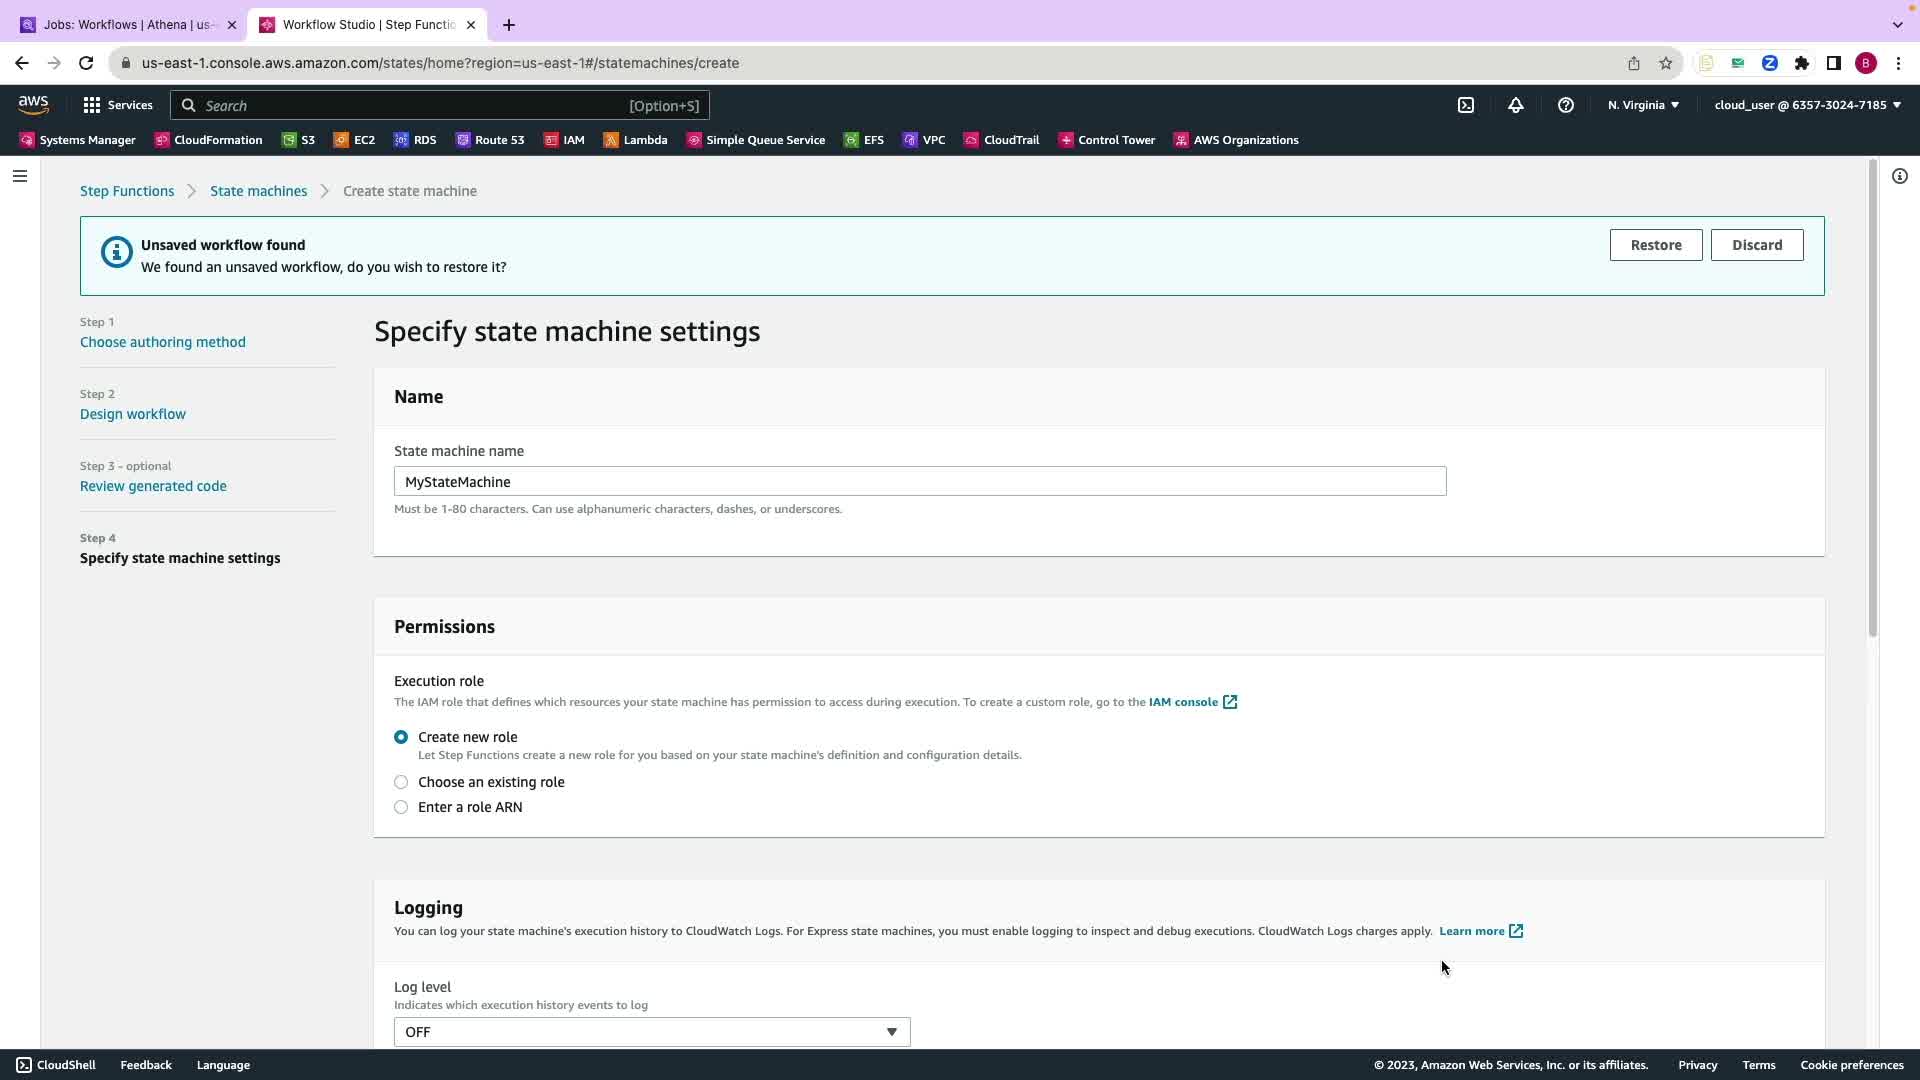Open the S3 shortcut in favorites bar
The width and height of the screenshot is (1920, 1080).
click(298, 140)
